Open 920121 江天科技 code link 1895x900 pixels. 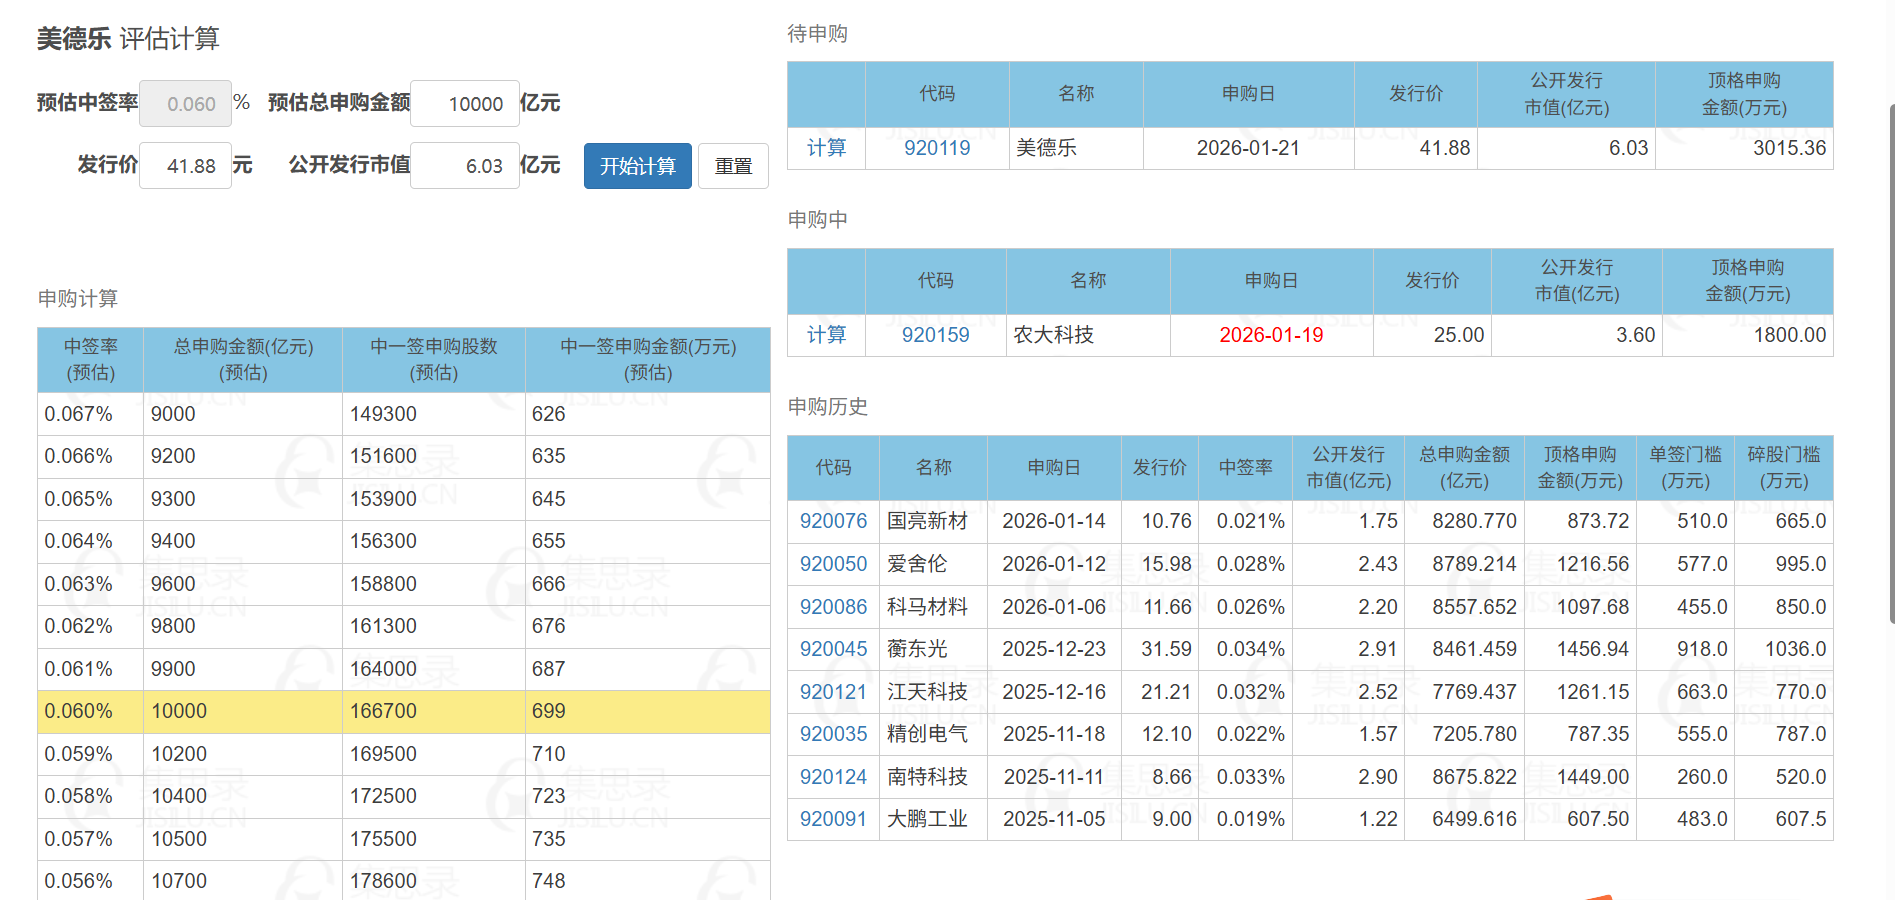click(x=833, y=692)
